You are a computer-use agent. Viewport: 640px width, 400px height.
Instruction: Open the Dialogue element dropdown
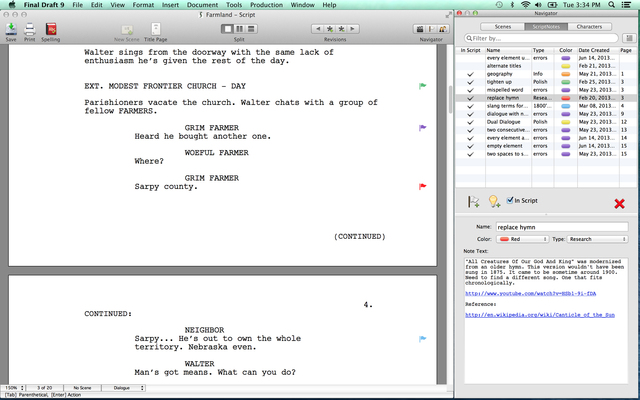click(x=123, y=388)
